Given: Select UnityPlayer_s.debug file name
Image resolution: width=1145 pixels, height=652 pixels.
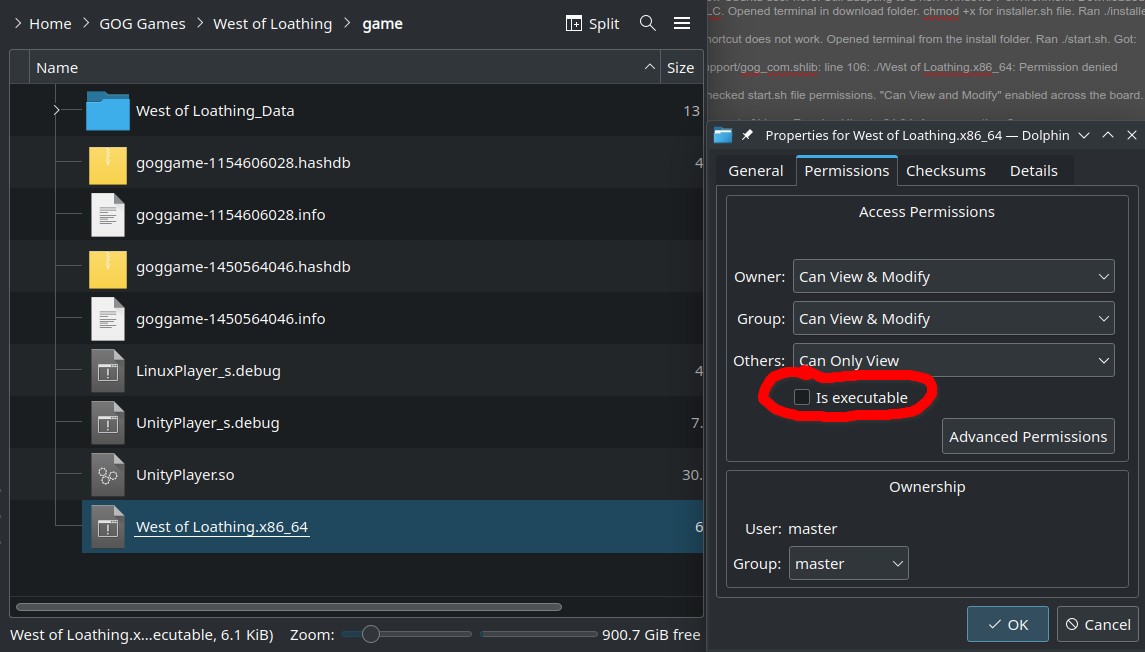Looking at the screenshot, I should 207,423.
